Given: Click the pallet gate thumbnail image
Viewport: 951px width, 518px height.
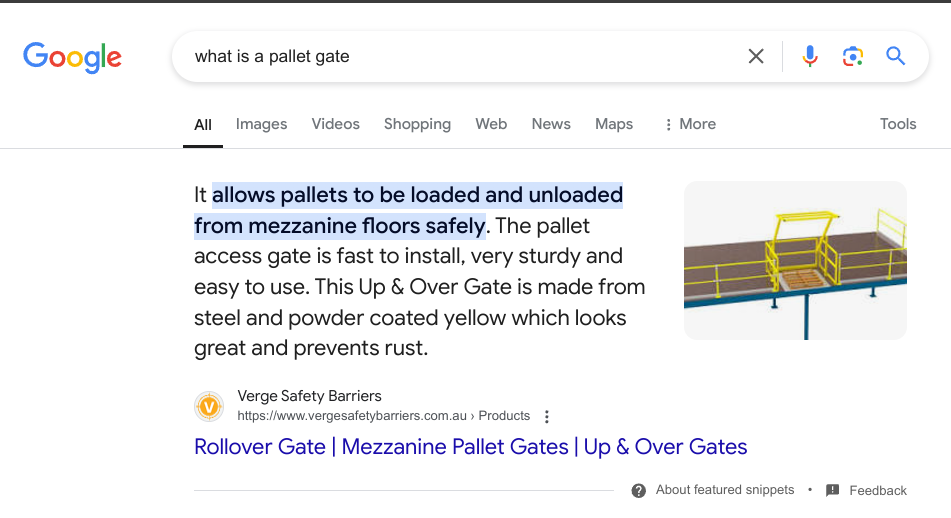Looking at the screenshot, I should click(795, 260).
